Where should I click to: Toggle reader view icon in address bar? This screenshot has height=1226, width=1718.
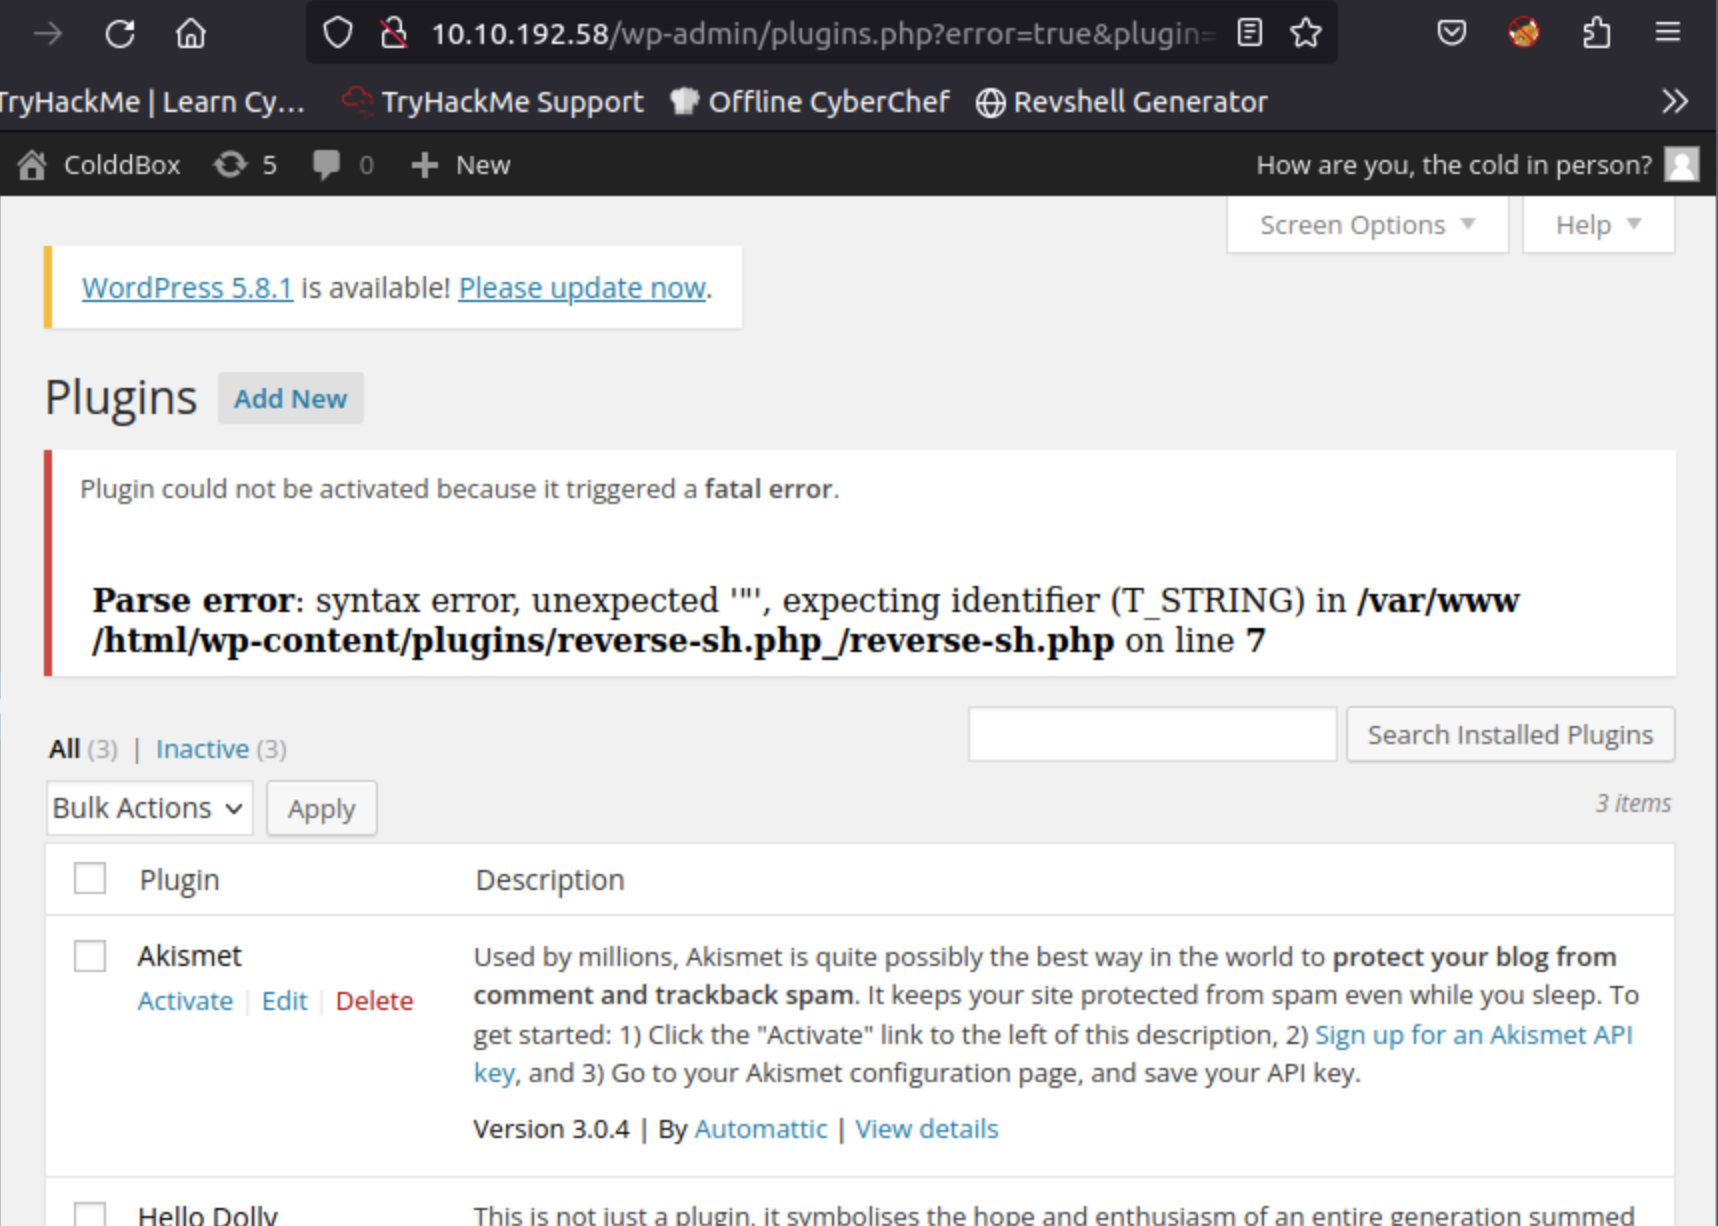(x=1249, y=33)
